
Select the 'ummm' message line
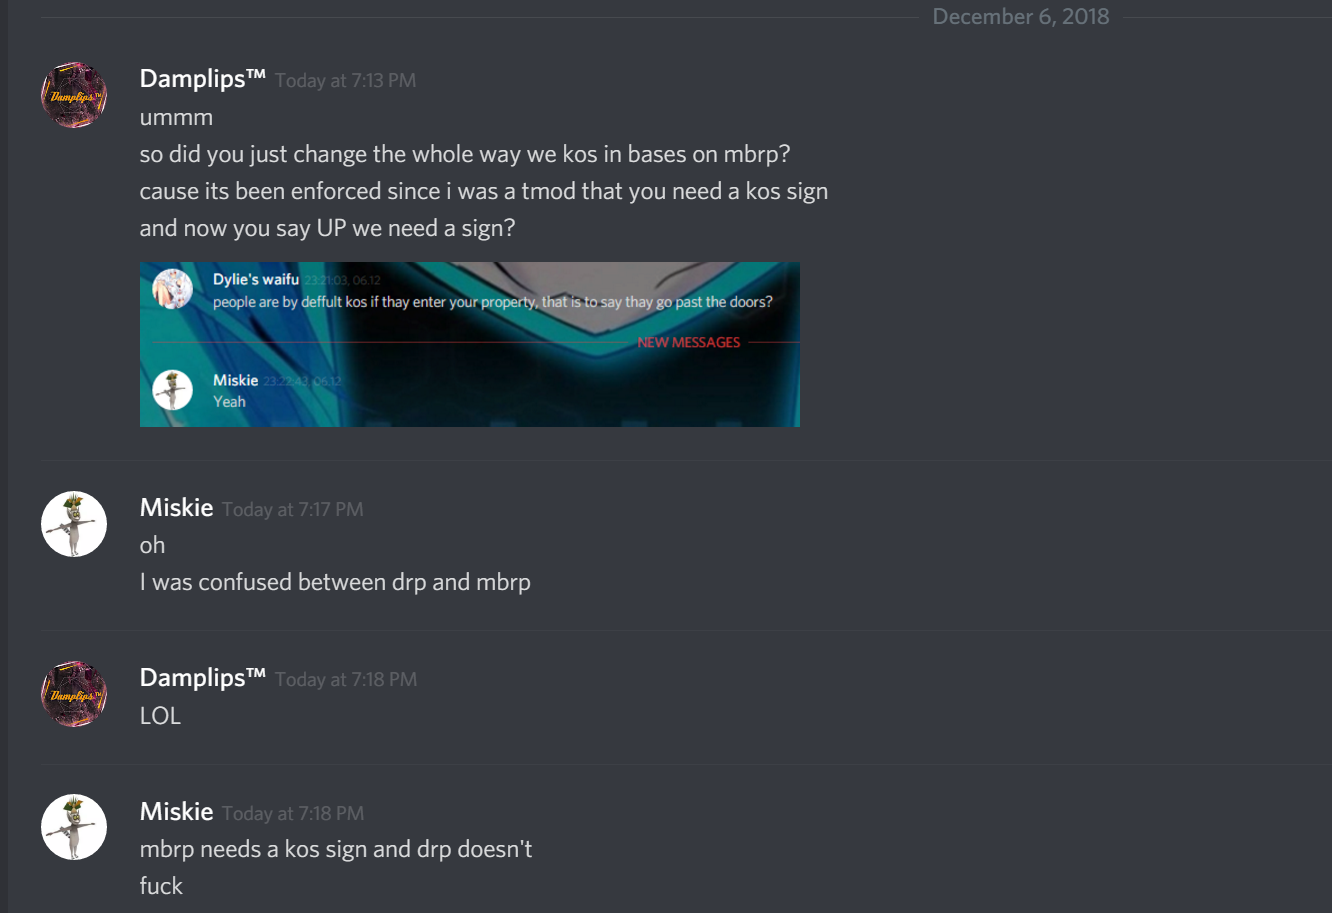[177, 118]
